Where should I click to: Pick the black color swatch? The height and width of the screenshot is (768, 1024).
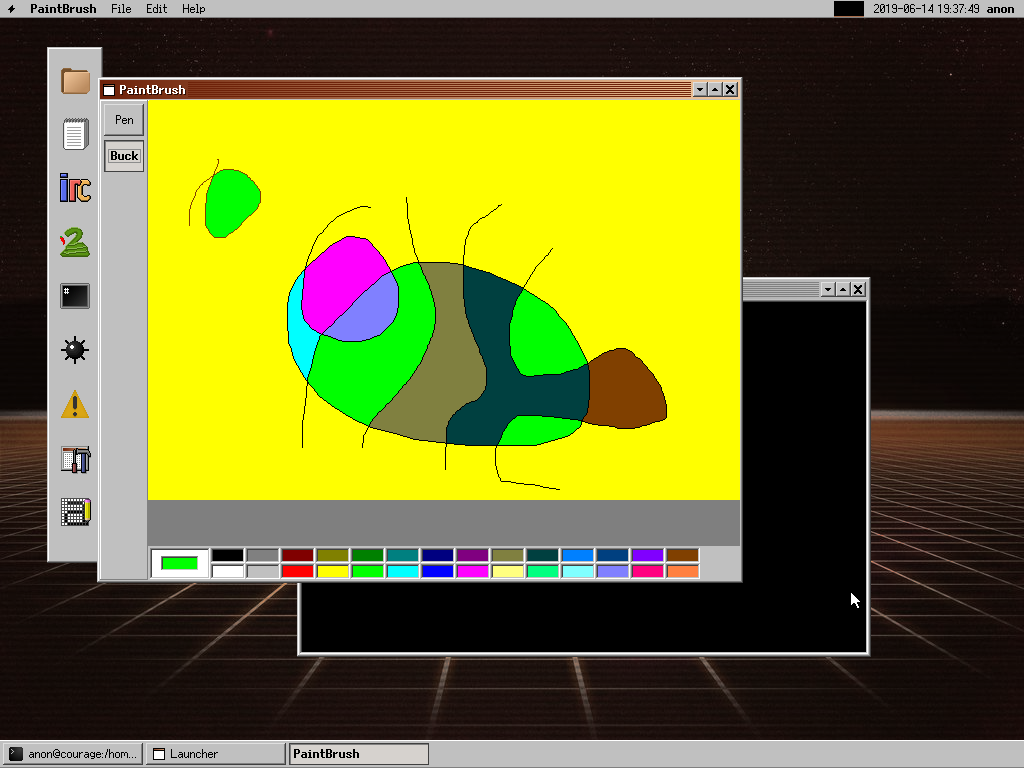click(x=228, y=556)
